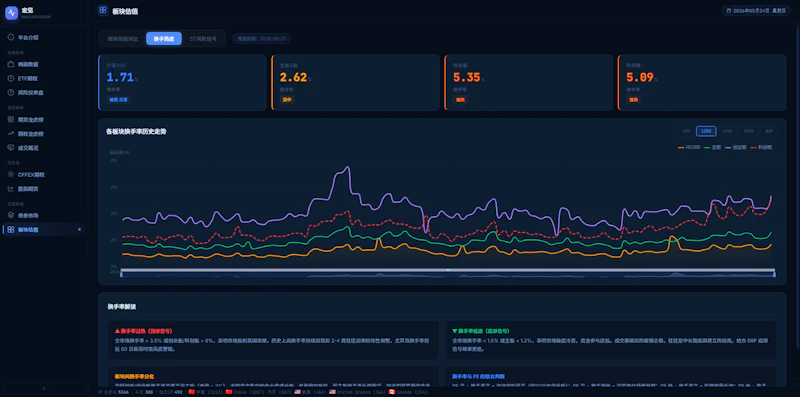
Task: Click the 期货龙虎榜 table icon
Action: click(11, 120)
